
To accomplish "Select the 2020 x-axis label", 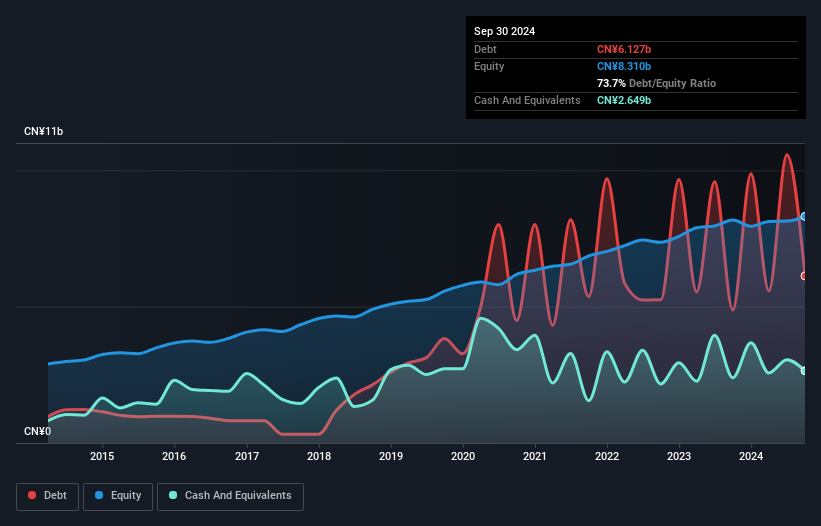I will click(x=463, y=456).
